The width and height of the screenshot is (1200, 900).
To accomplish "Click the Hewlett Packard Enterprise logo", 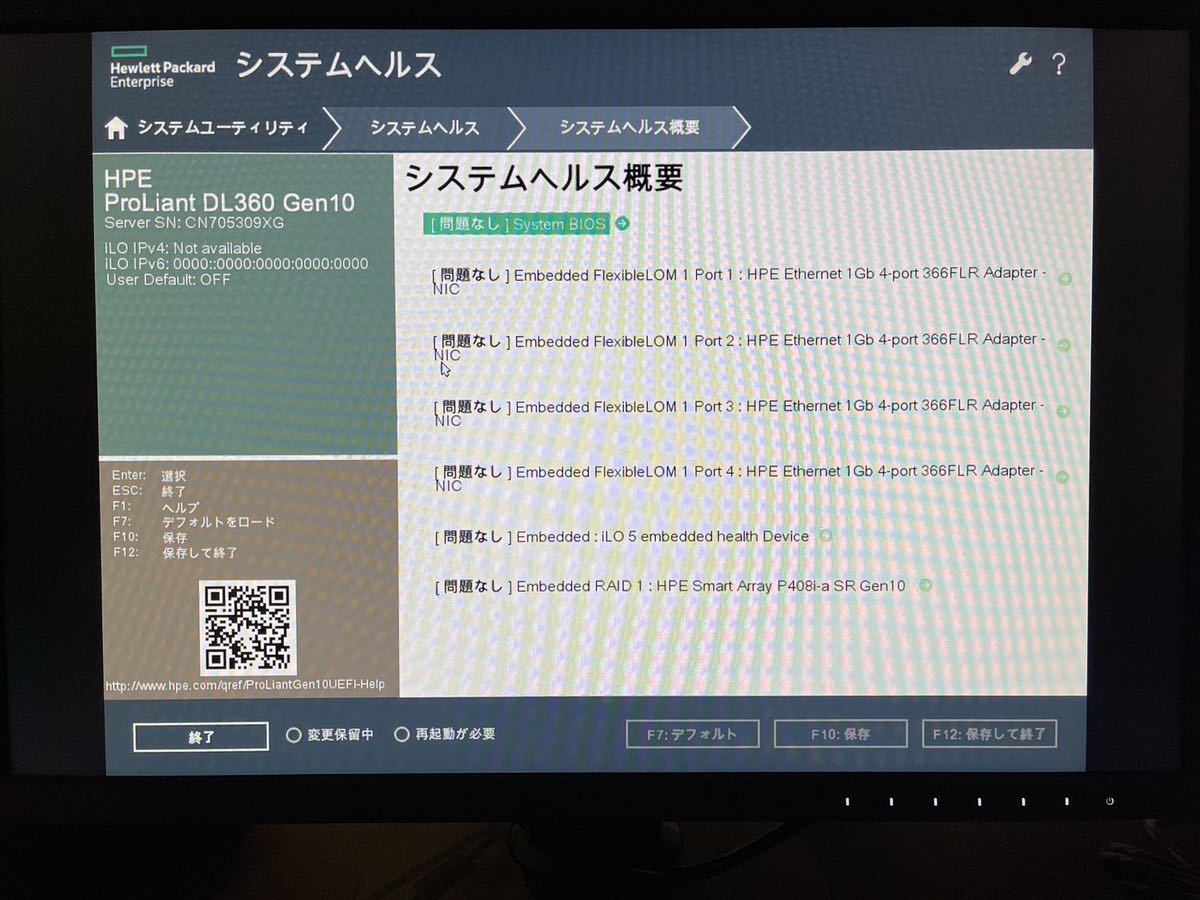I will 162,66.
